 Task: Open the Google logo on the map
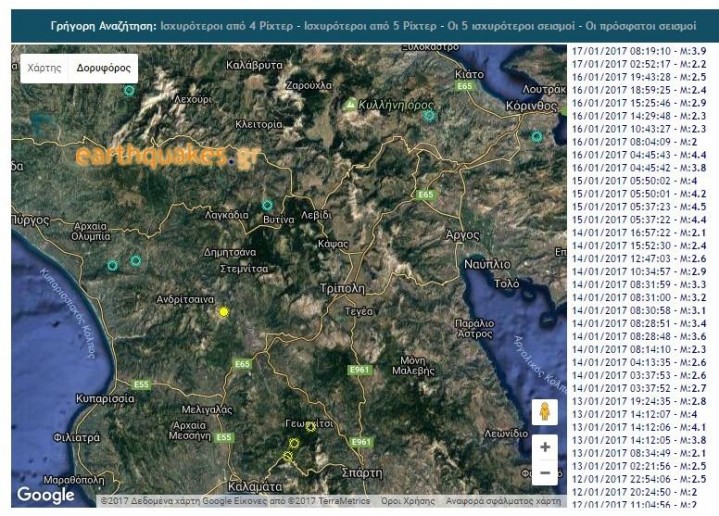click(x=46, y=495)
